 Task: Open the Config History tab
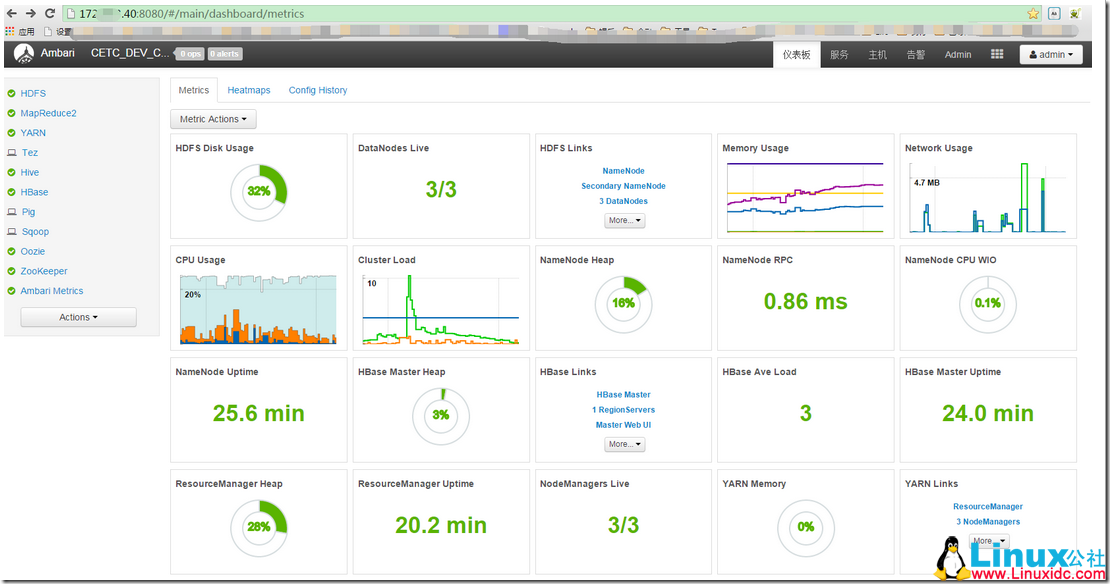[318, 90]
